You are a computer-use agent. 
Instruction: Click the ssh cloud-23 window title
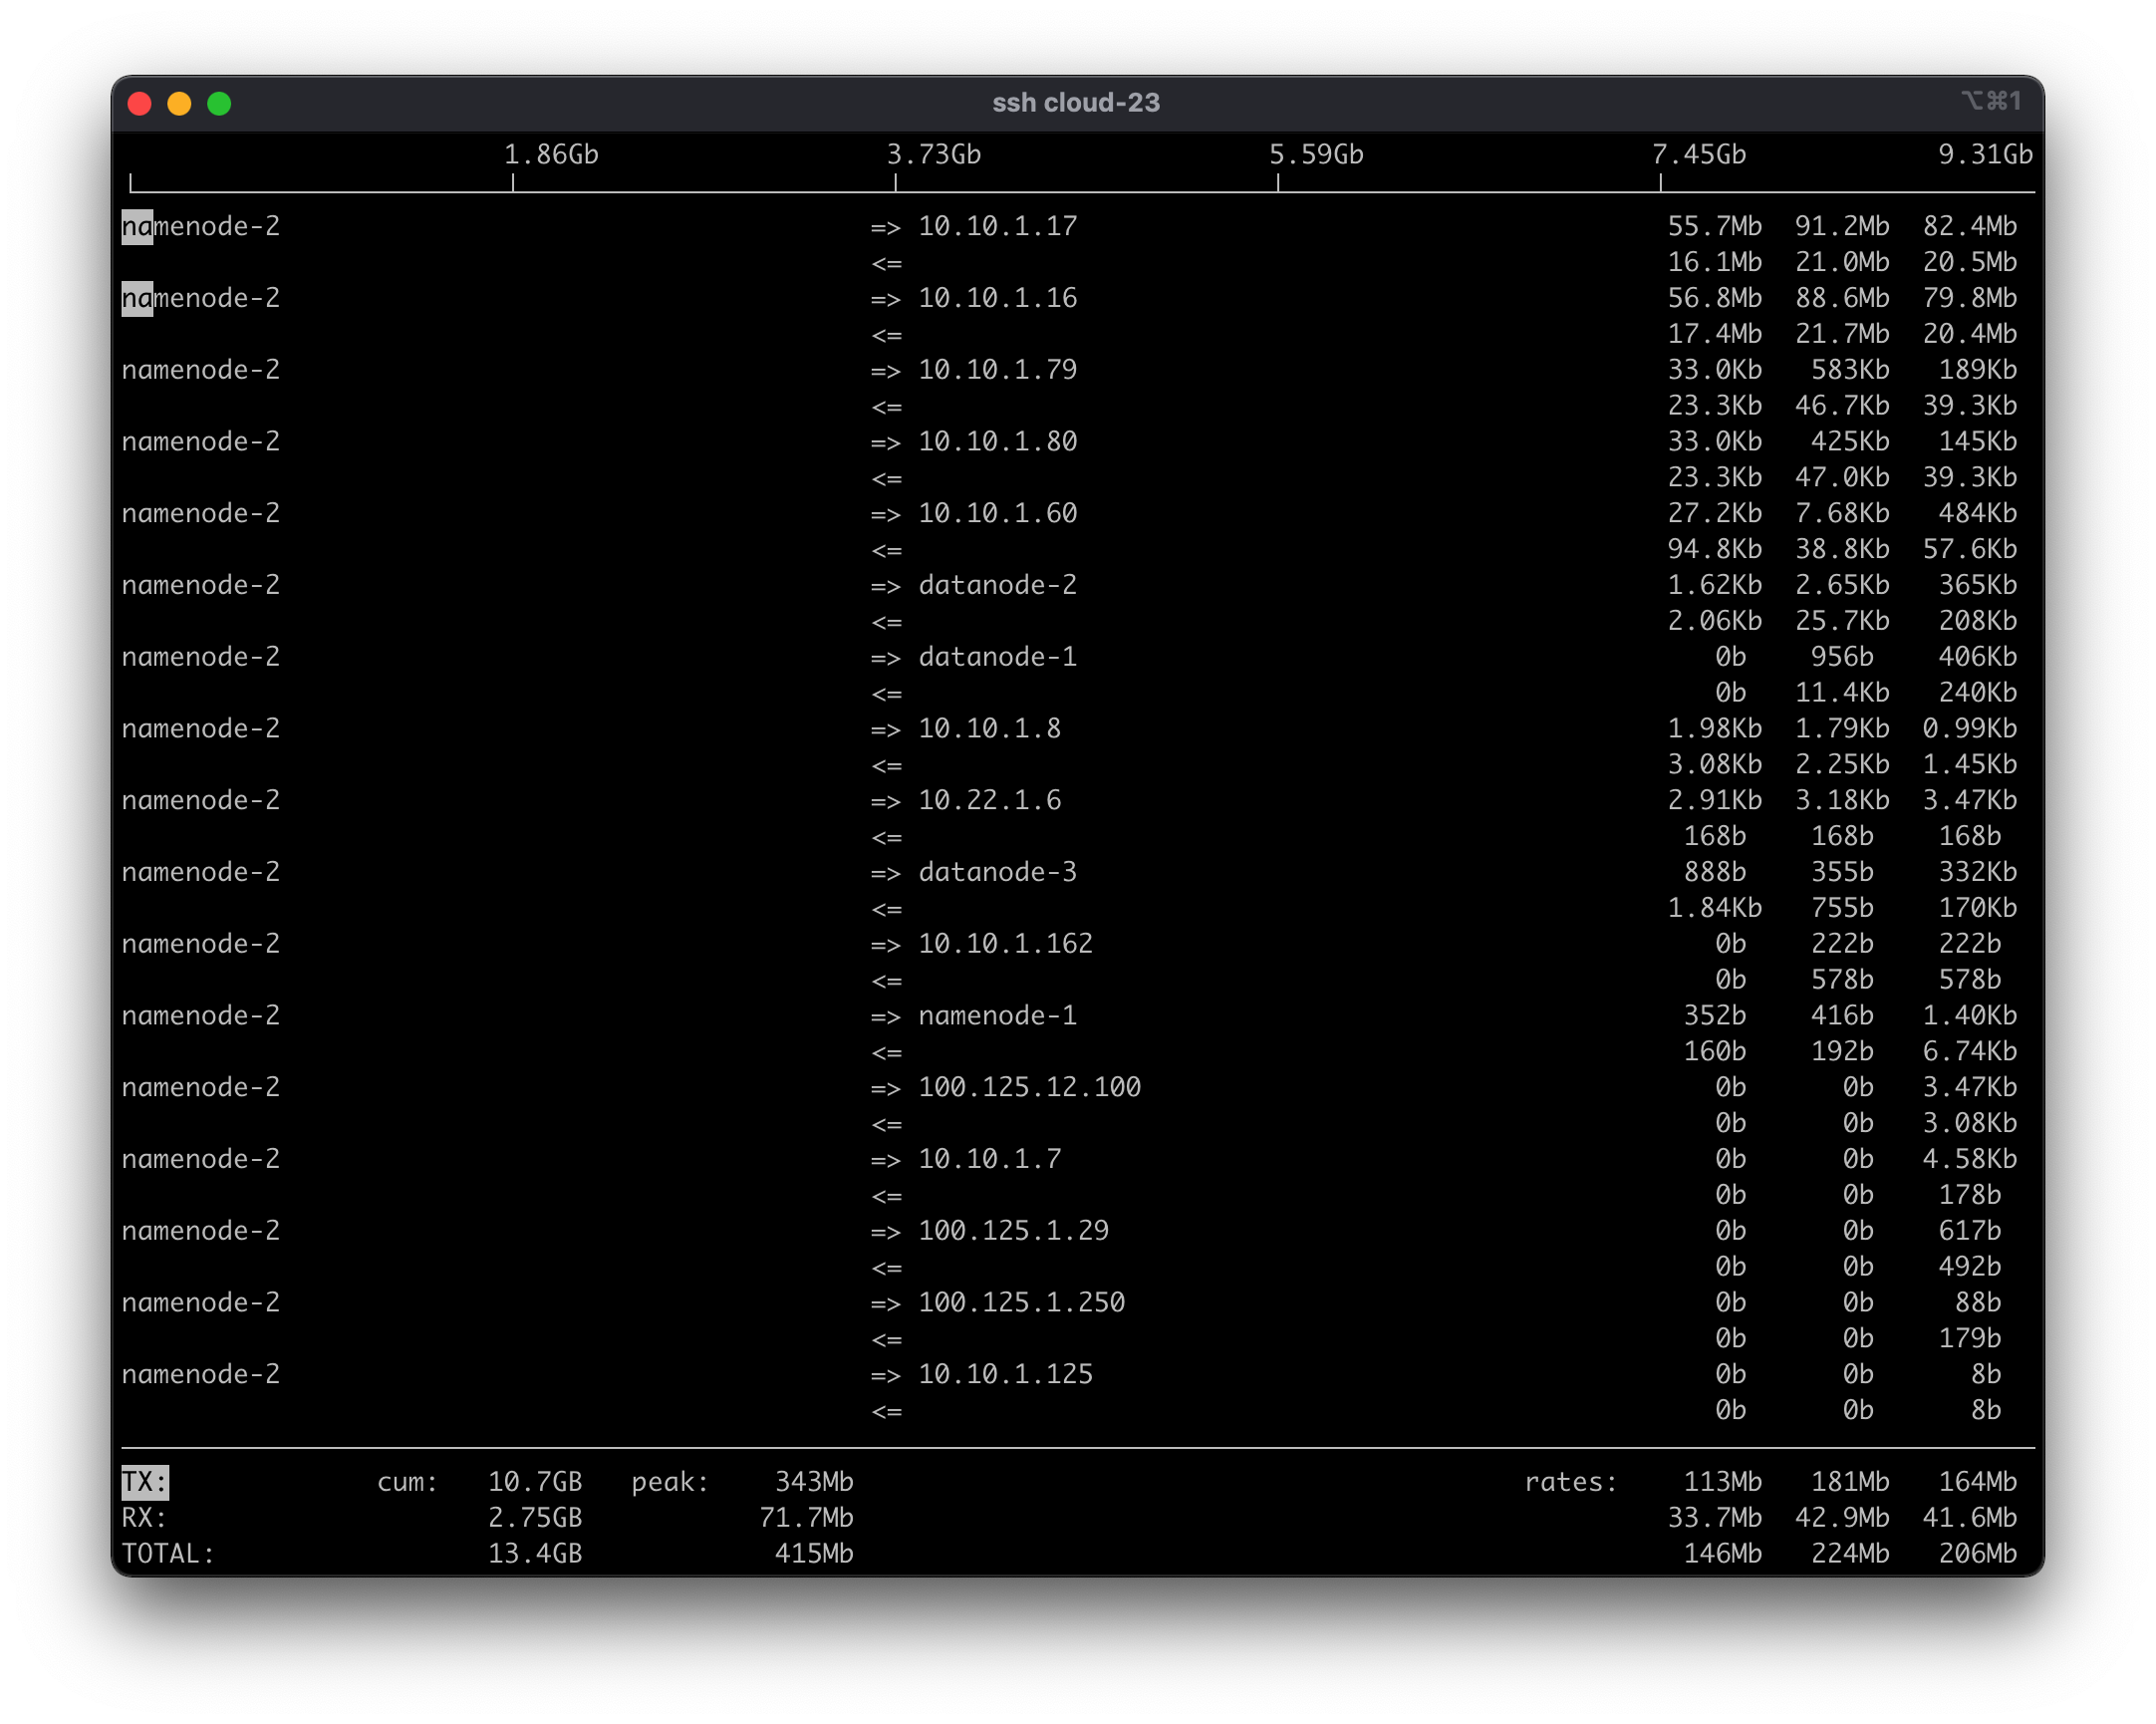click(x=1076, y=103)
